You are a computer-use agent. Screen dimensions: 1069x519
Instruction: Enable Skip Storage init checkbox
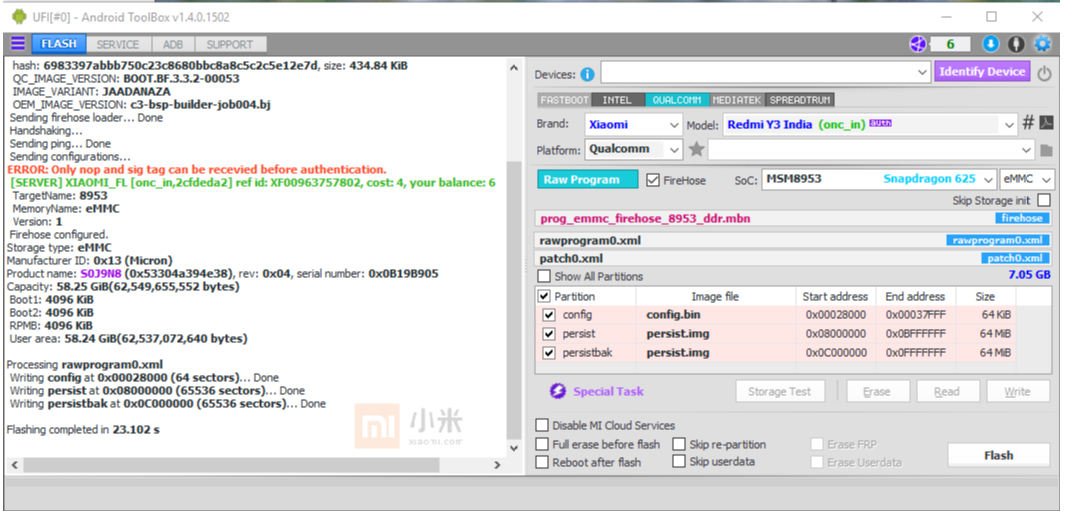click(1043, 200)
